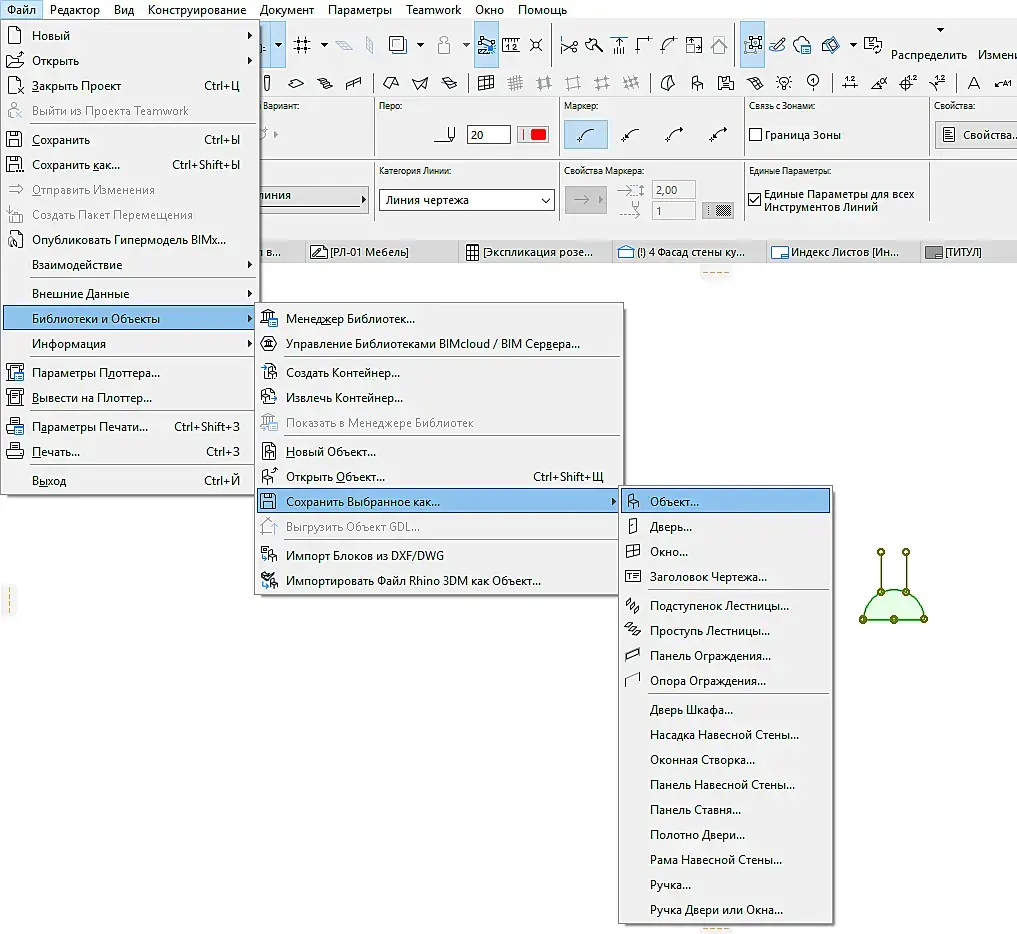Choose Закрыть Проект in File menu
This screenshot has height=934, width=1017.
pos(130,86)
